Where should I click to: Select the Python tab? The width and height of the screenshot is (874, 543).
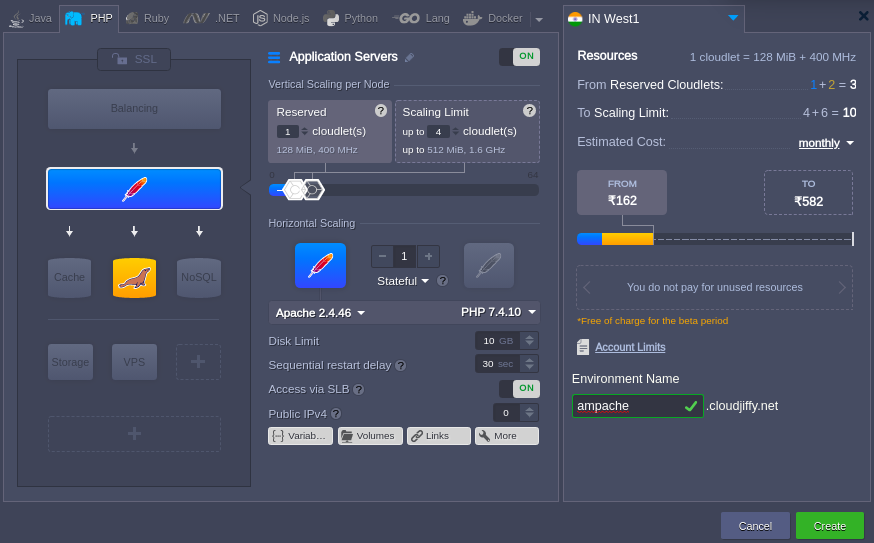pos(351,18)
